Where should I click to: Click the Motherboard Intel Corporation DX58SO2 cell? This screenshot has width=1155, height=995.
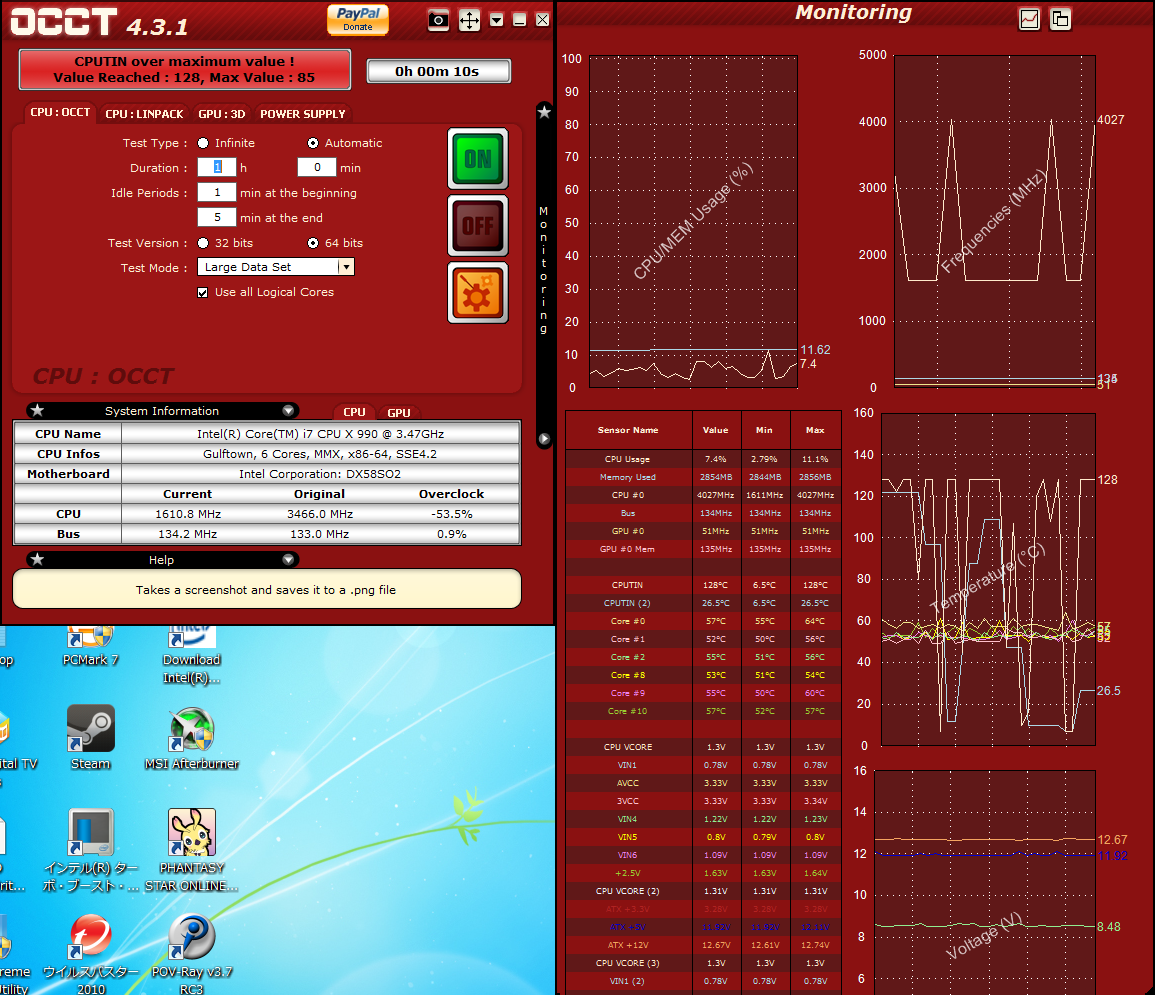coord(320,474)
